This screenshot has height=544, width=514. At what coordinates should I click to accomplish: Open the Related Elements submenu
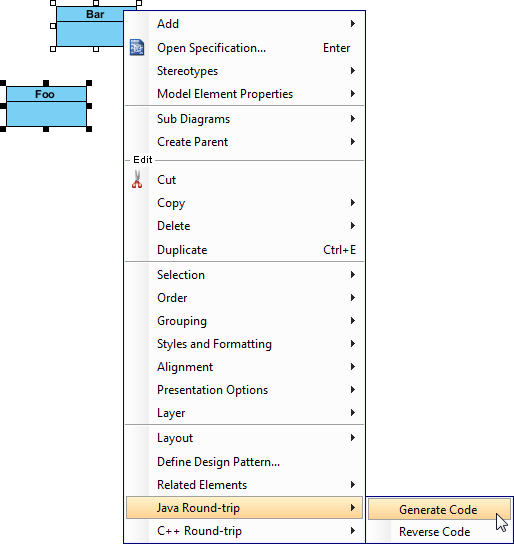(244, 485)
